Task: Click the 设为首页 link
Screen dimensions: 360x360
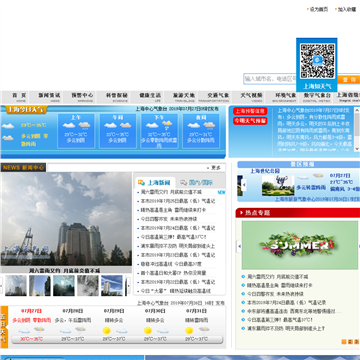Action: click(319, 9)
